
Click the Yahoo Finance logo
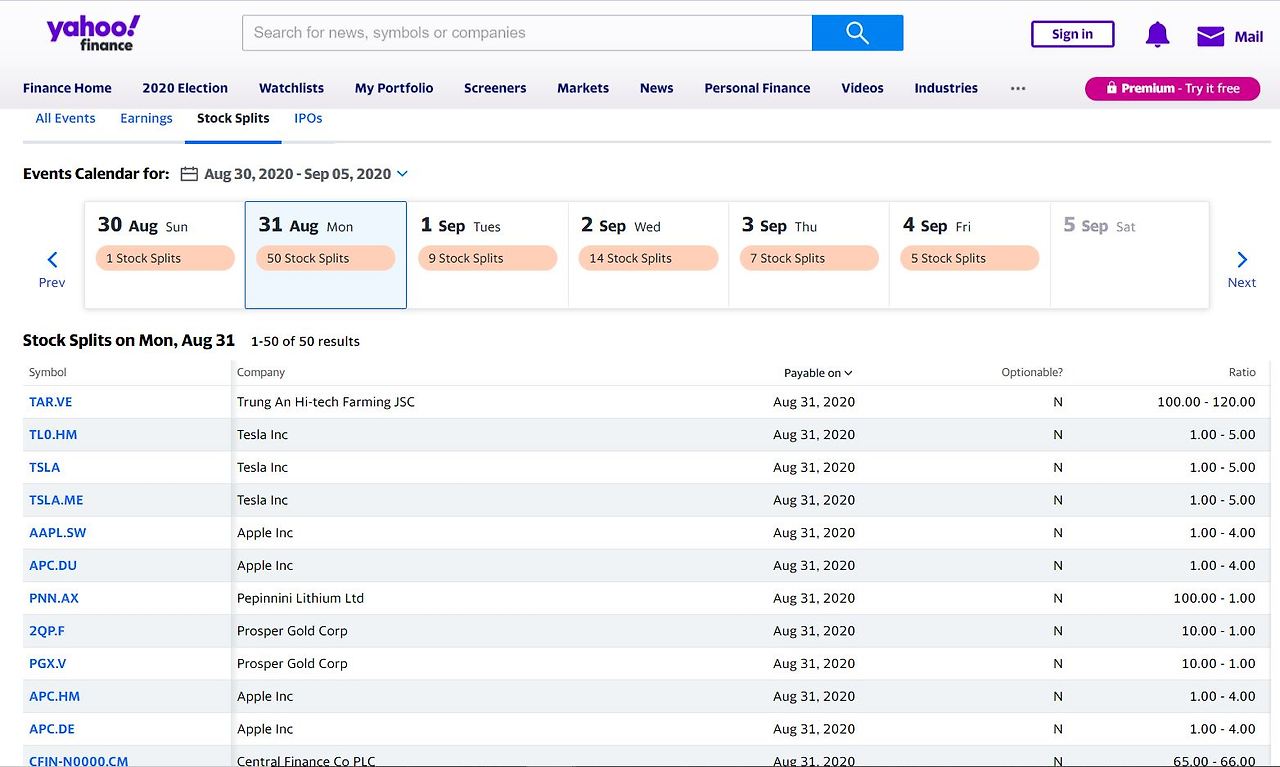click(93, 33)
